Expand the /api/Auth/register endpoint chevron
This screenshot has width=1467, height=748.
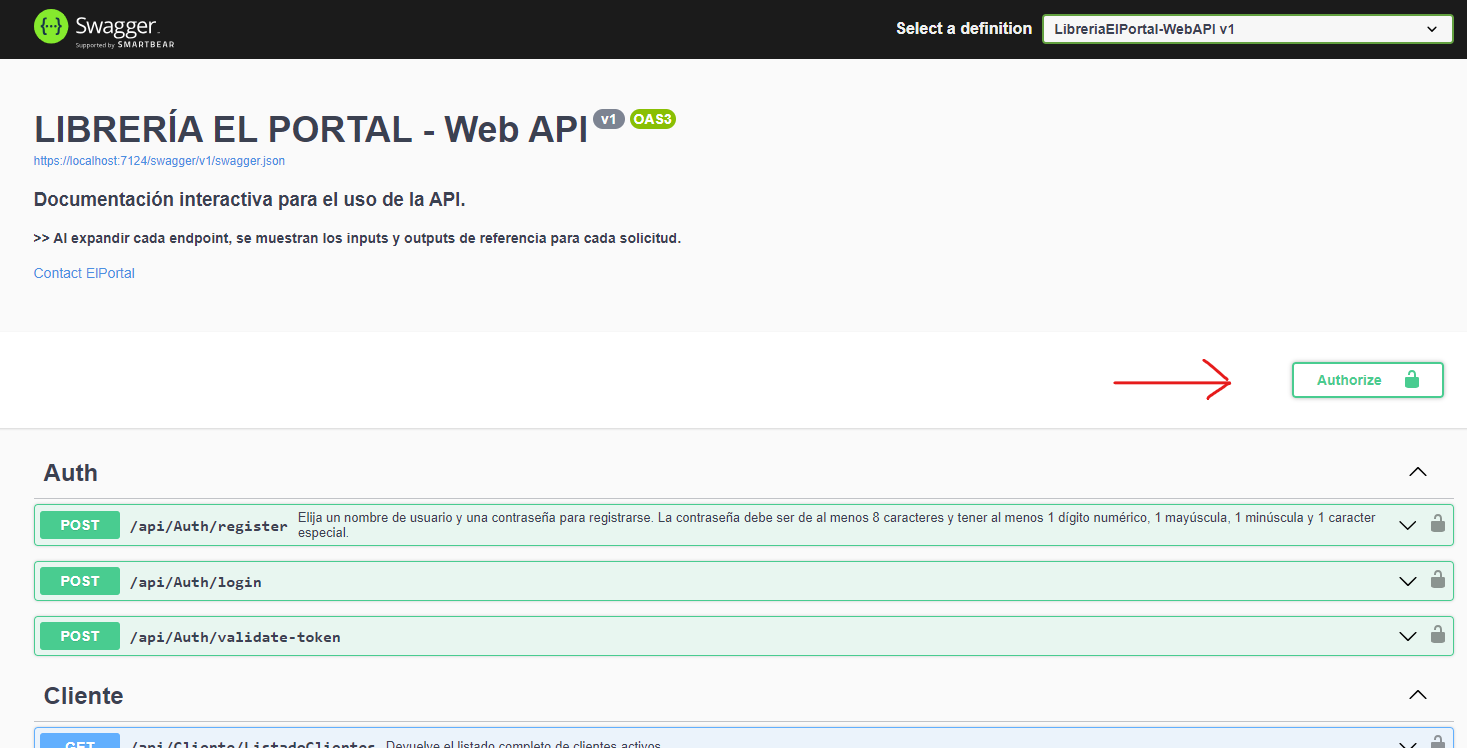click(x=1408, y=525)
